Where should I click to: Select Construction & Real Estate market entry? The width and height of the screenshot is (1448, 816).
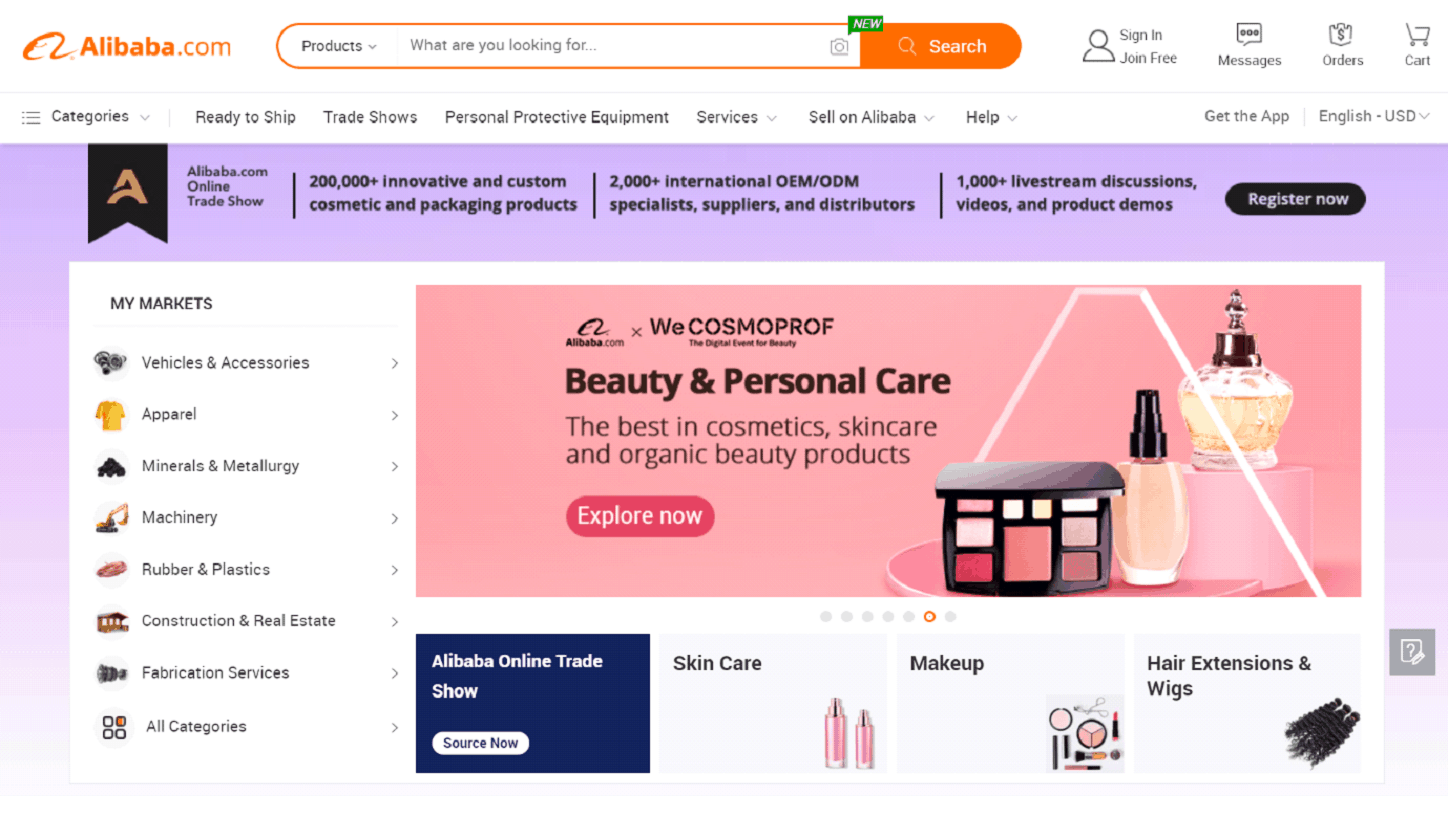tap(246, 621)
